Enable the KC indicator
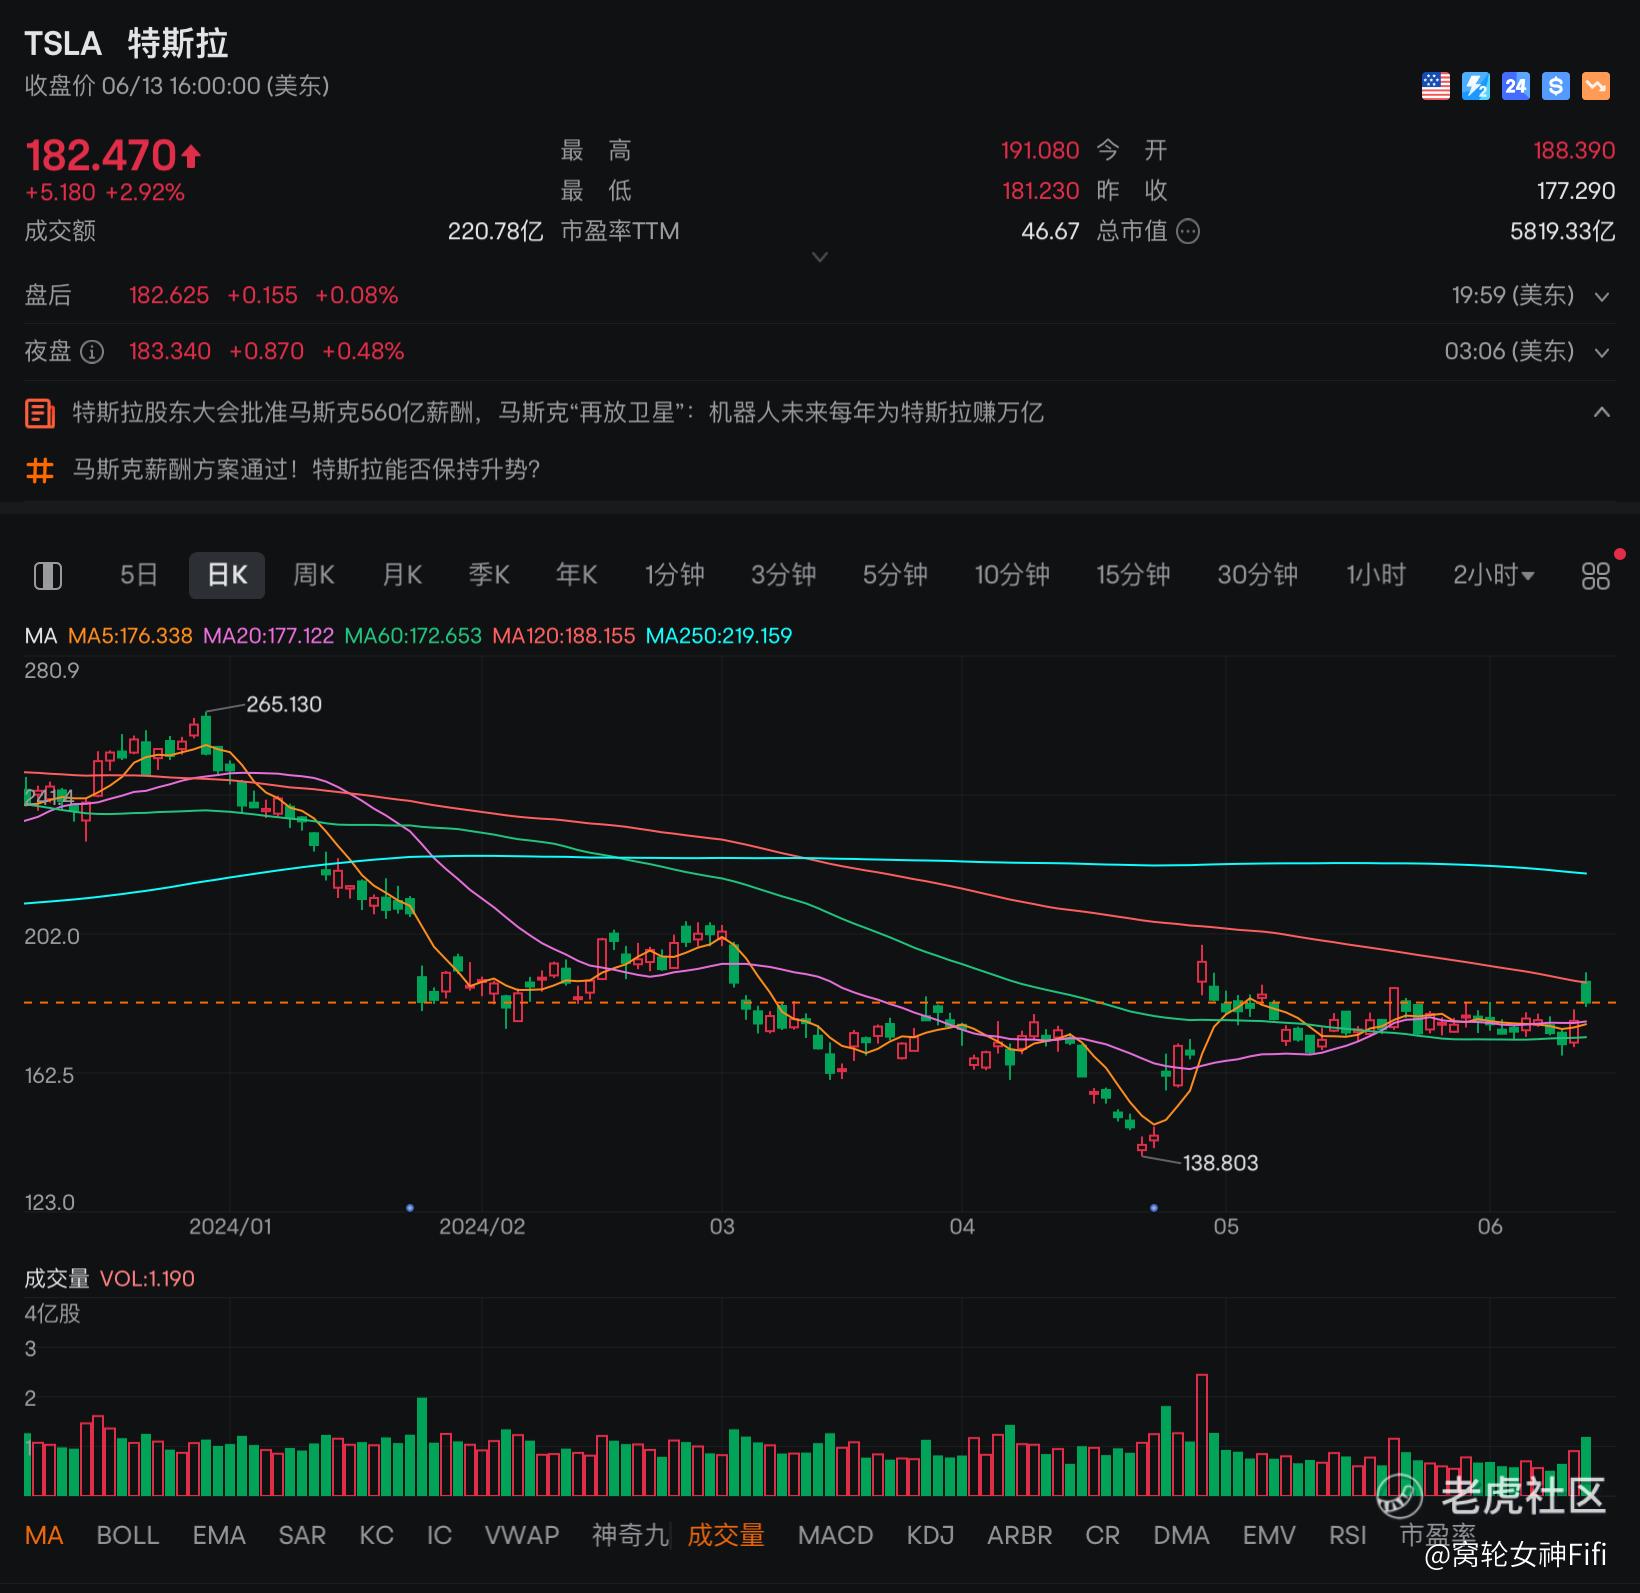 tap(377, 1535)
